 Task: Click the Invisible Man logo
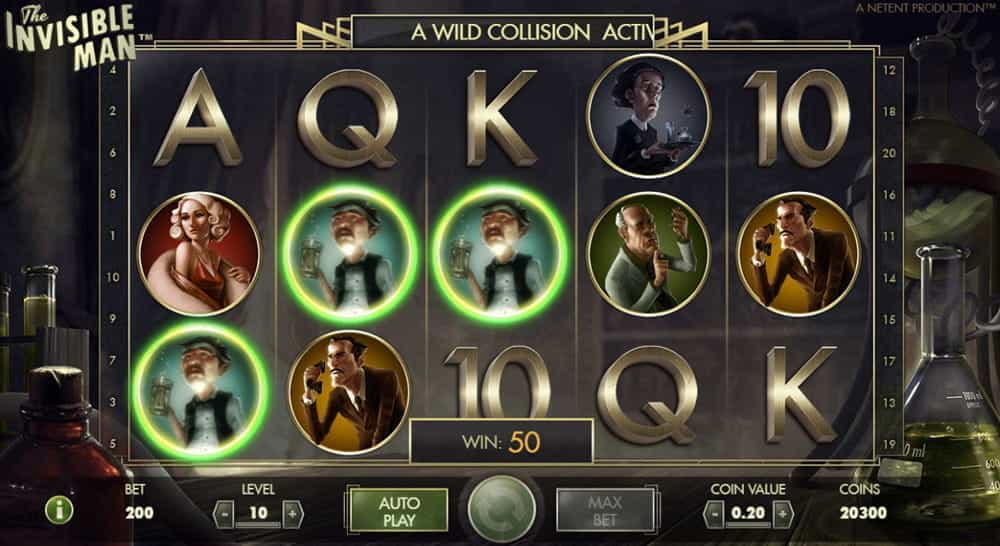pyautogui.click(x=70, y=38)
